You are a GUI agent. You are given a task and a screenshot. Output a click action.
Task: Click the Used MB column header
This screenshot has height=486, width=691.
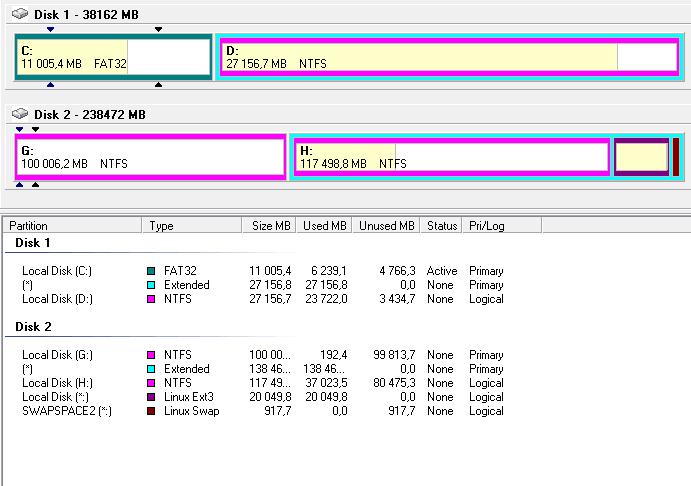324,226
